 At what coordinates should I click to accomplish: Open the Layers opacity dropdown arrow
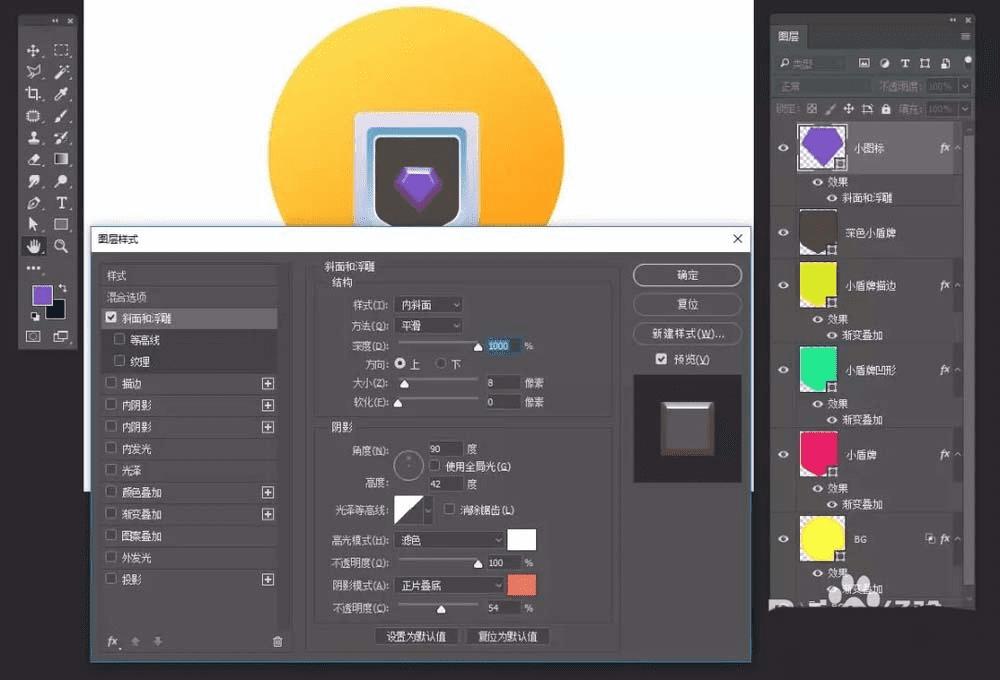click(965, 85)
